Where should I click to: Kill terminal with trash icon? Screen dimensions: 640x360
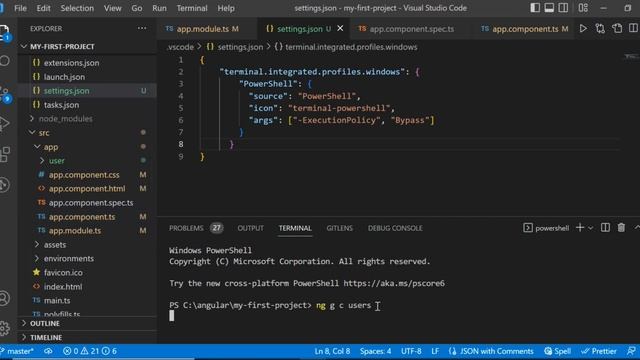[621, 228]
